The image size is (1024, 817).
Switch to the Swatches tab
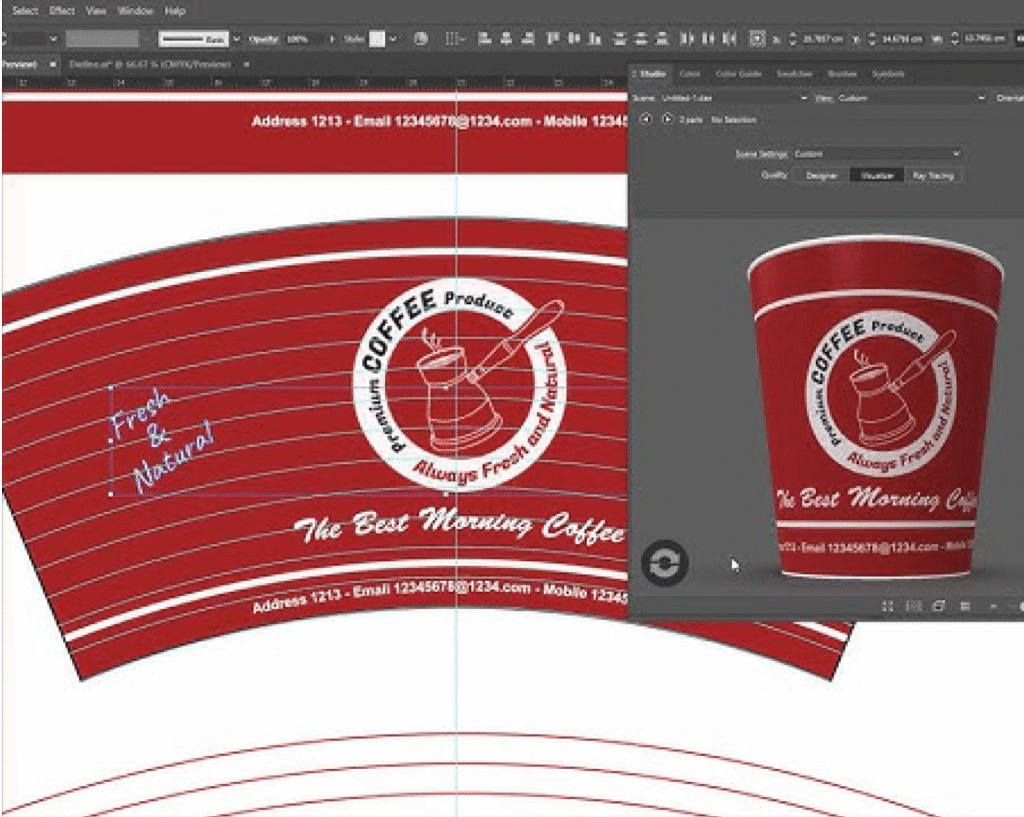point(794,74)
